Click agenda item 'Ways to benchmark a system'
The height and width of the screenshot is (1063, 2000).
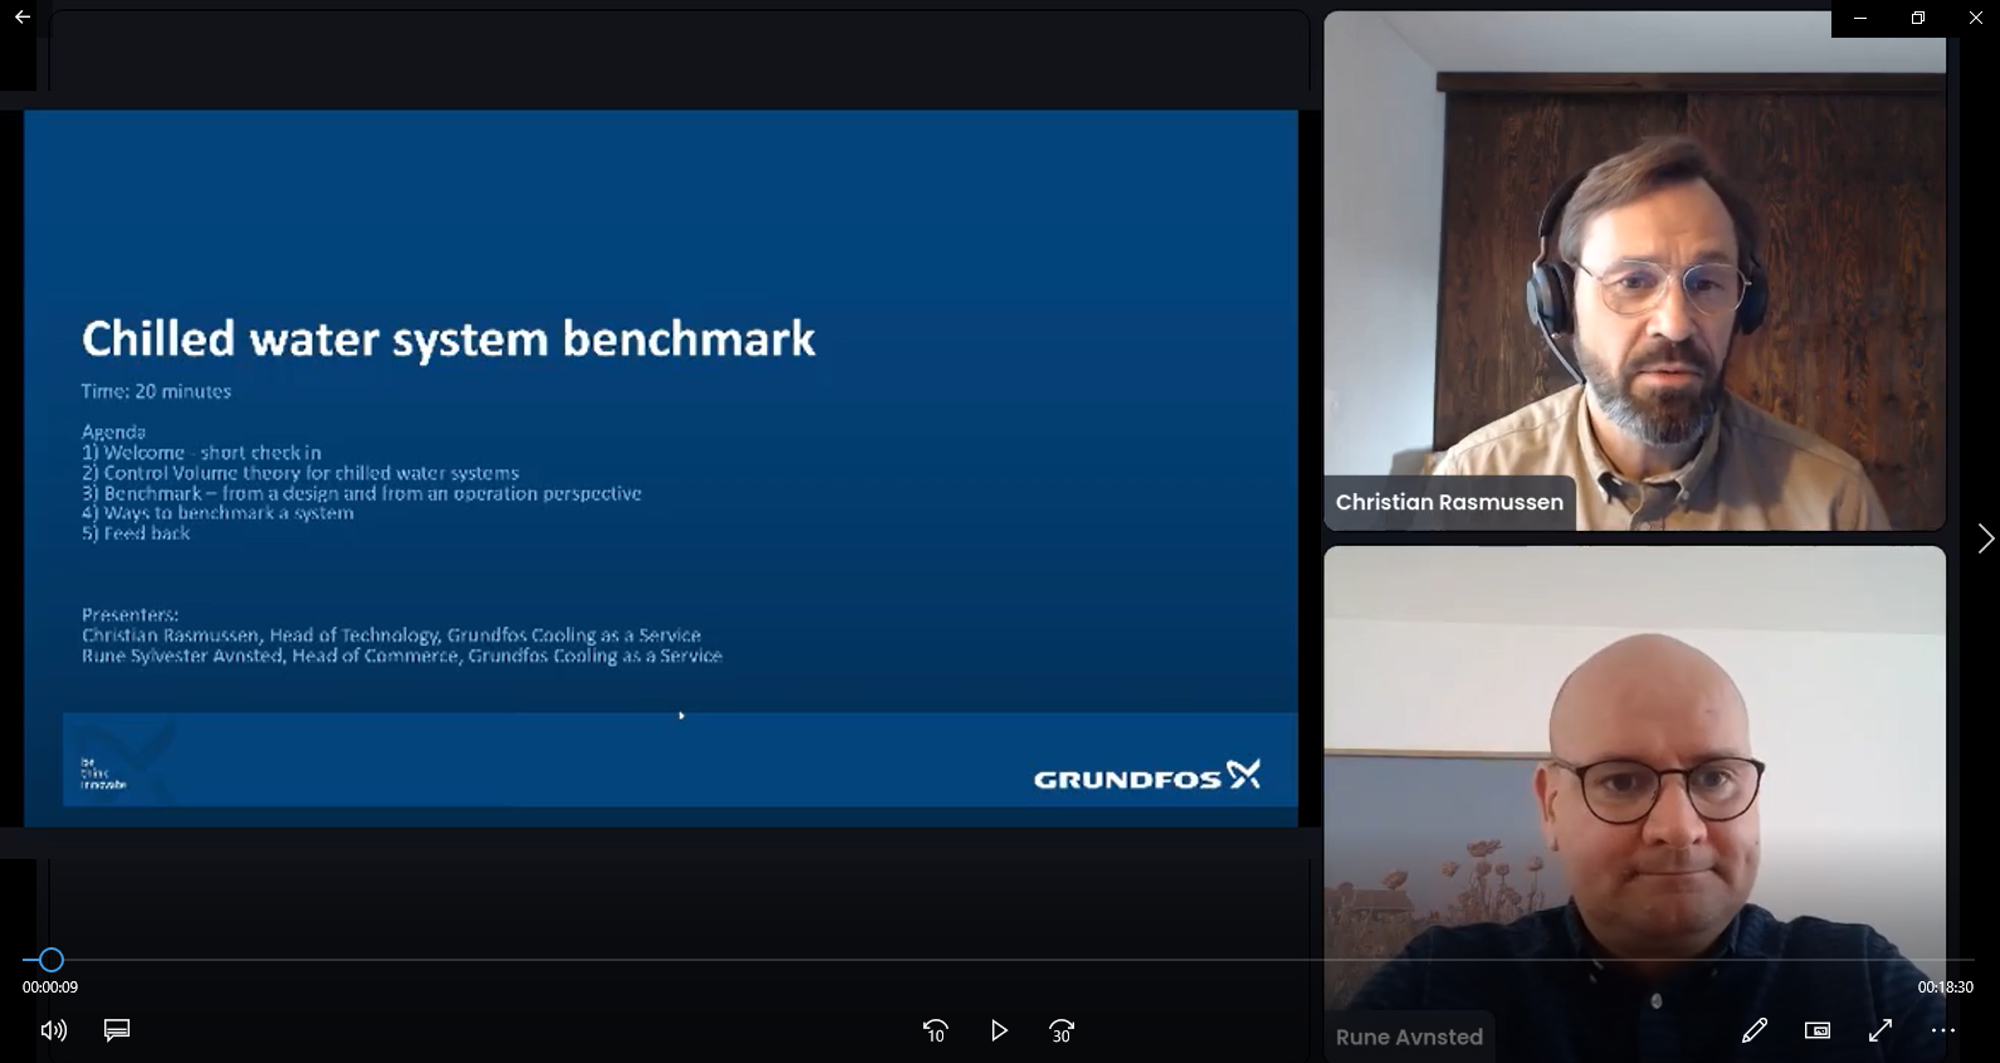click(217, 513)
